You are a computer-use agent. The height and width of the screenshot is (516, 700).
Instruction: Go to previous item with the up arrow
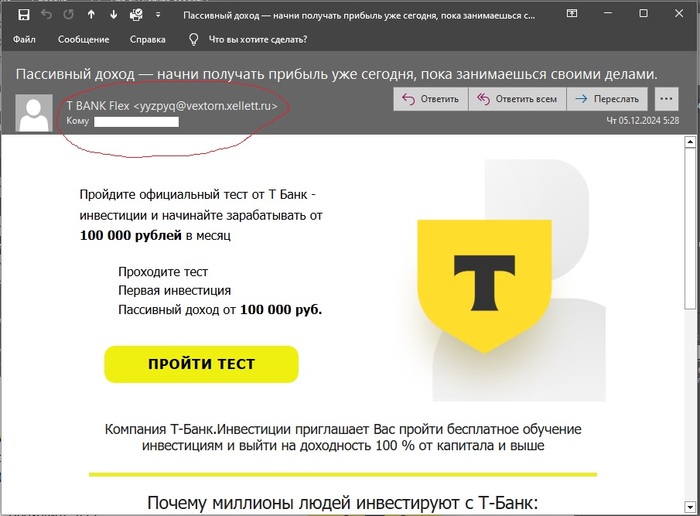91,15
